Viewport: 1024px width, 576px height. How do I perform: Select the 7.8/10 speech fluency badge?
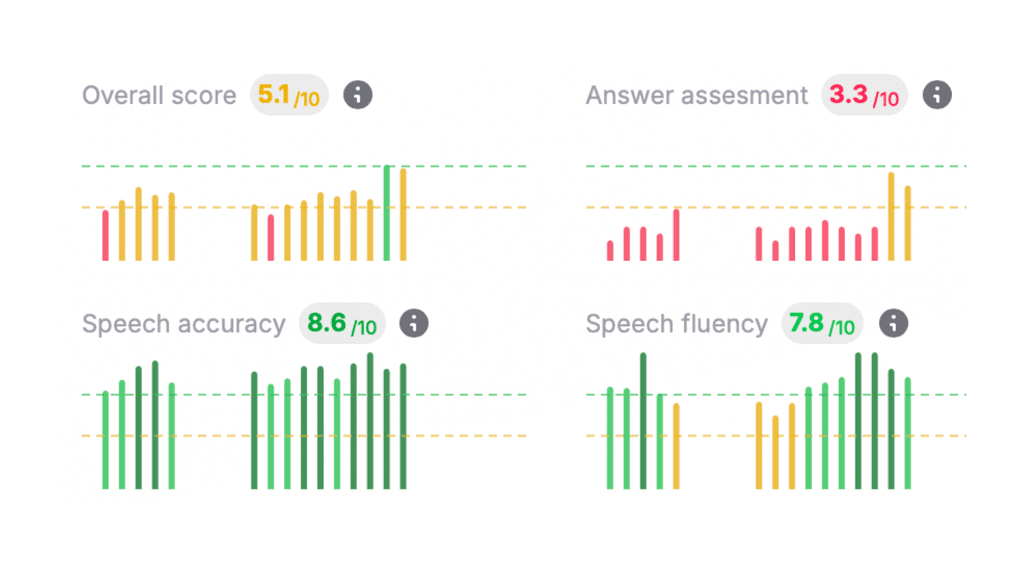tap(822, 323)
